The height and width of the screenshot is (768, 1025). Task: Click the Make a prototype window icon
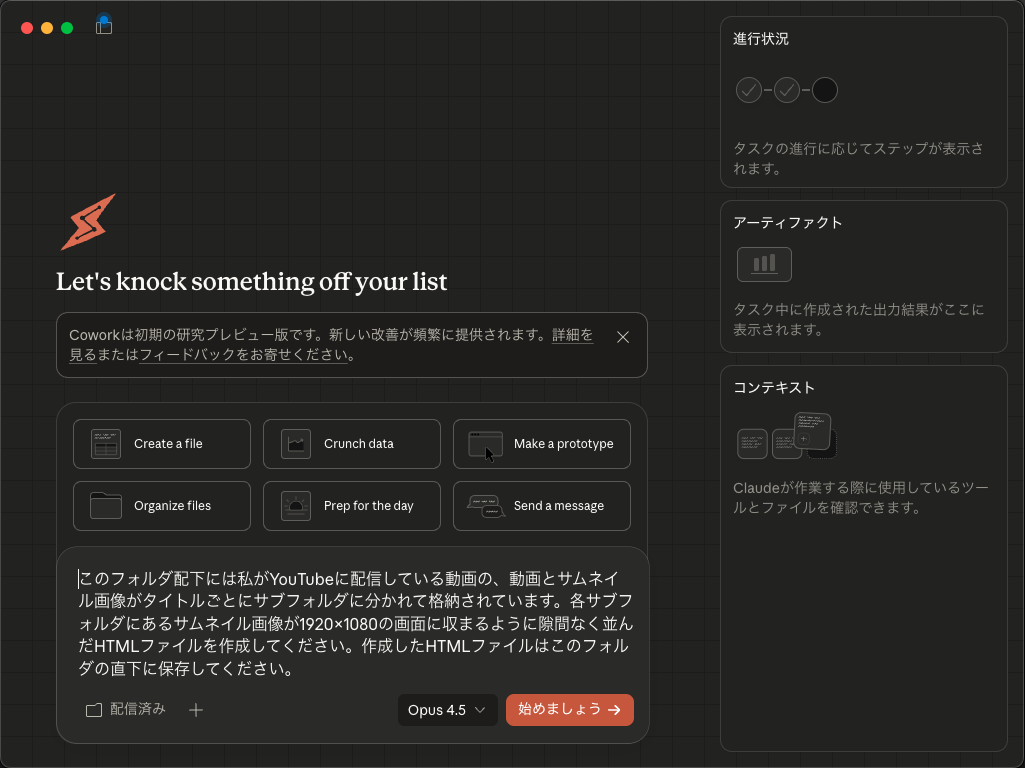486,444
